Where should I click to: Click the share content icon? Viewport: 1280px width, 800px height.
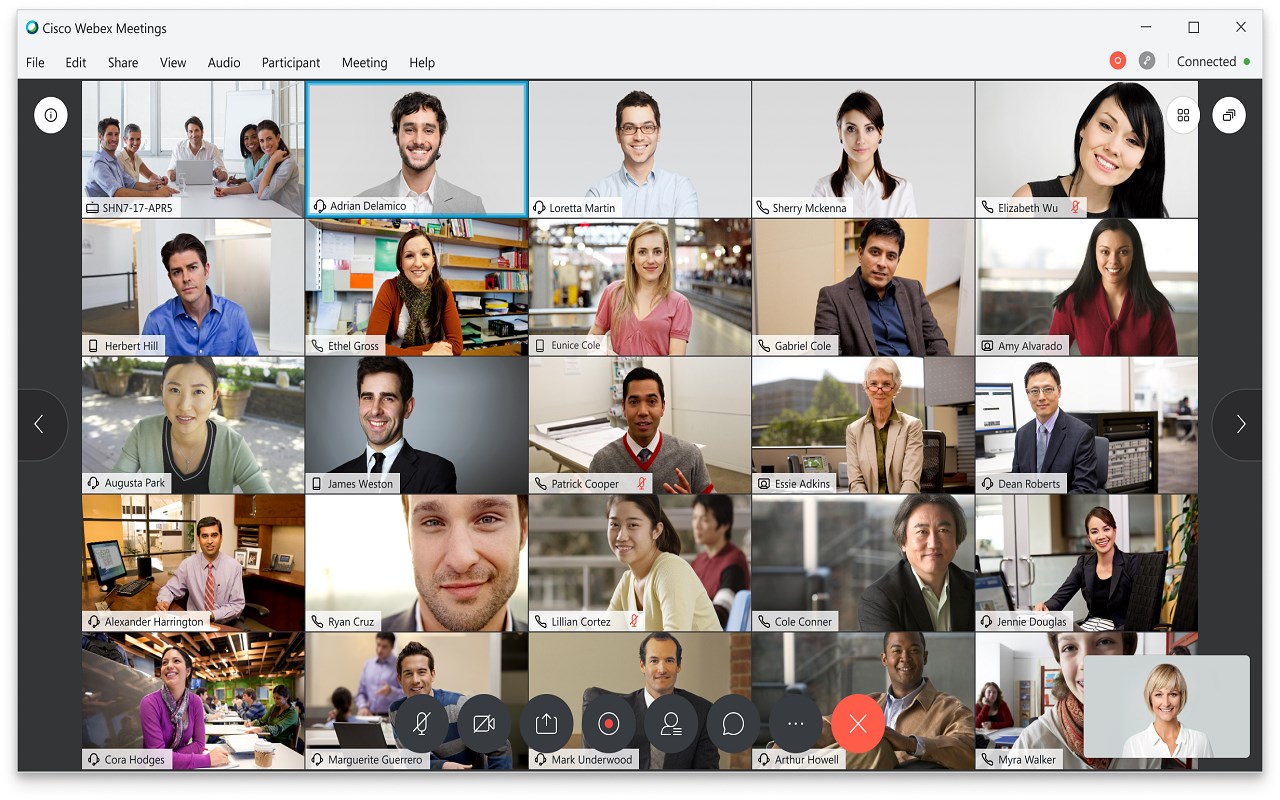(546, 724)
